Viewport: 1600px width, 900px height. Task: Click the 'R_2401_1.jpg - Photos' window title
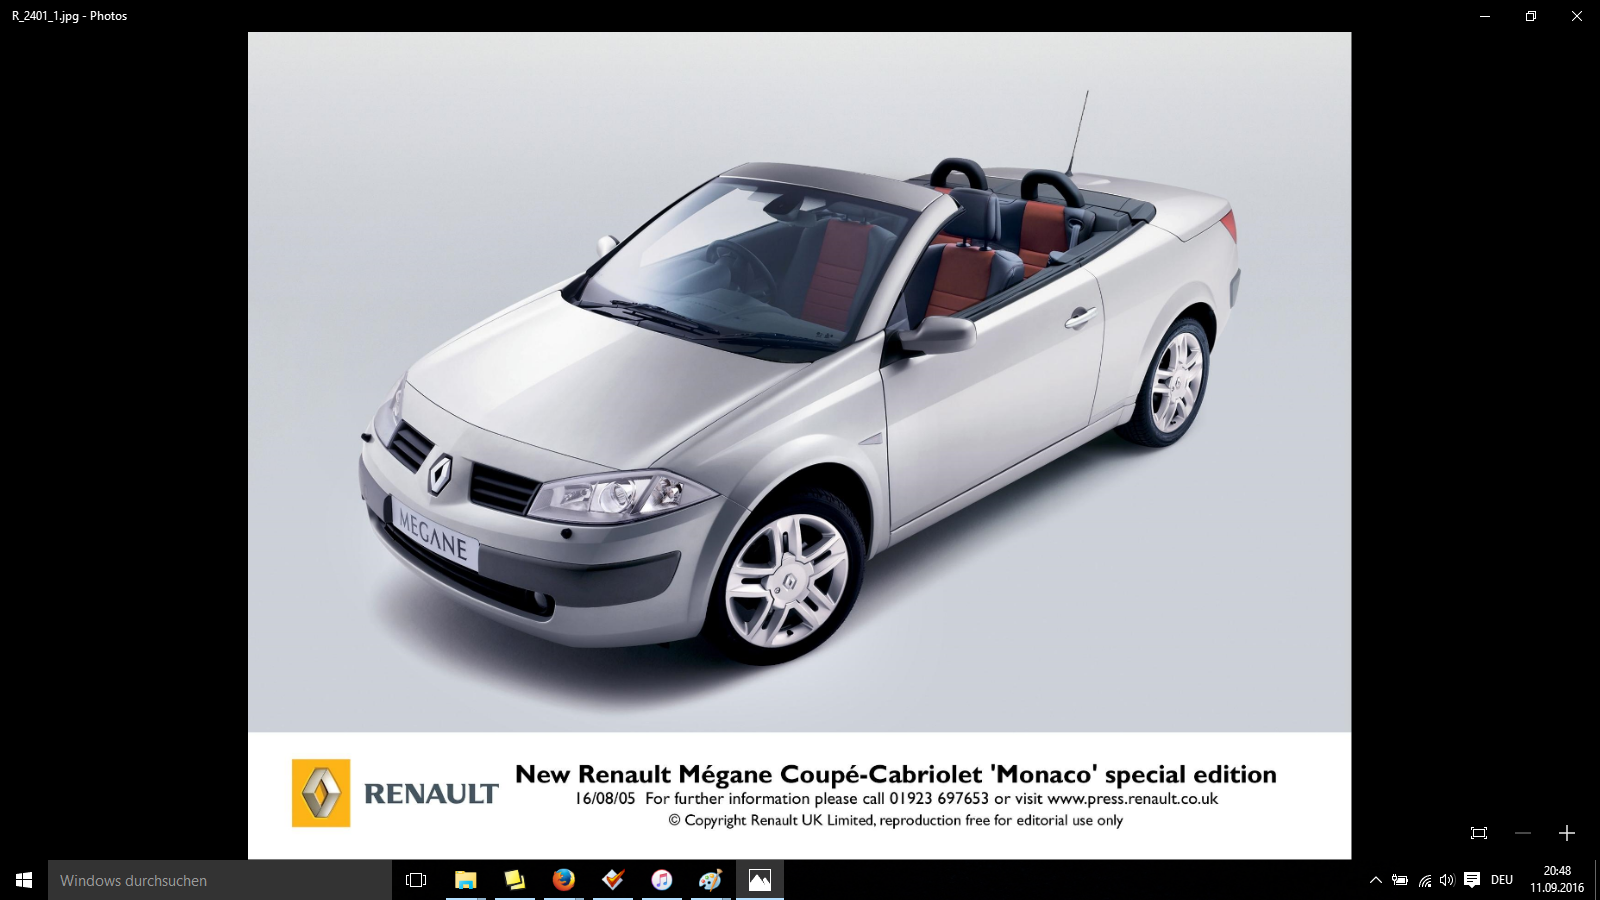[70, 16]
